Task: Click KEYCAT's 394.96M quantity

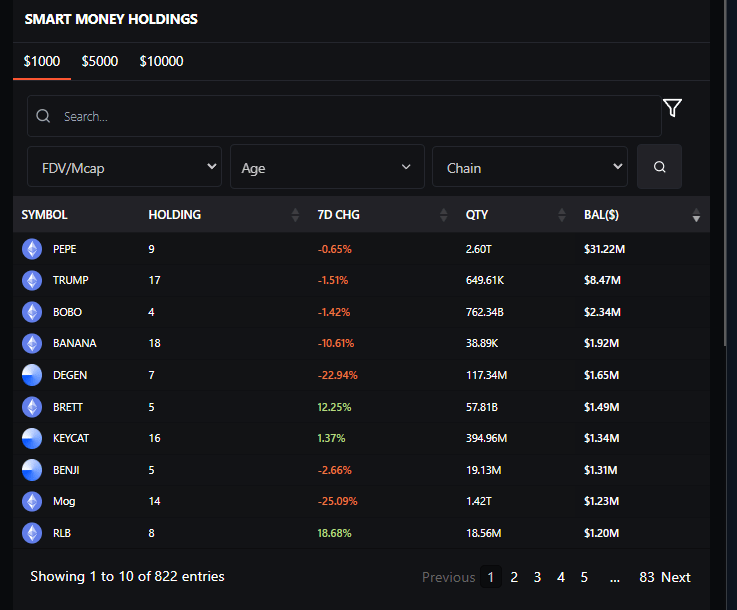Action: coord(486,438)
